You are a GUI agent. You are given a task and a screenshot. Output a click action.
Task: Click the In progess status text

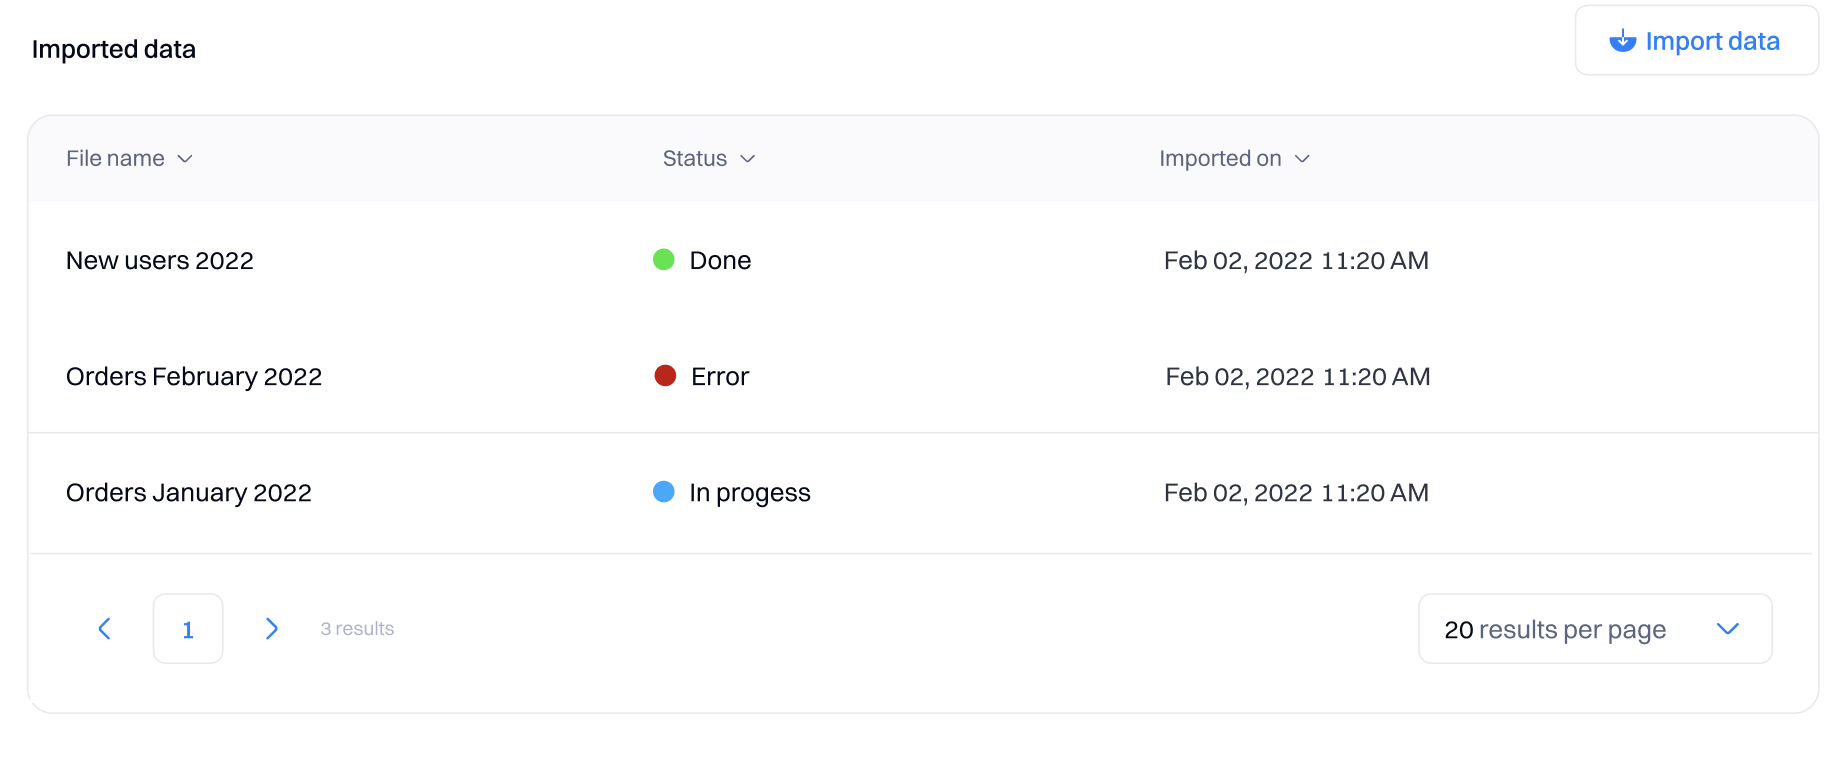pos(750,493)
